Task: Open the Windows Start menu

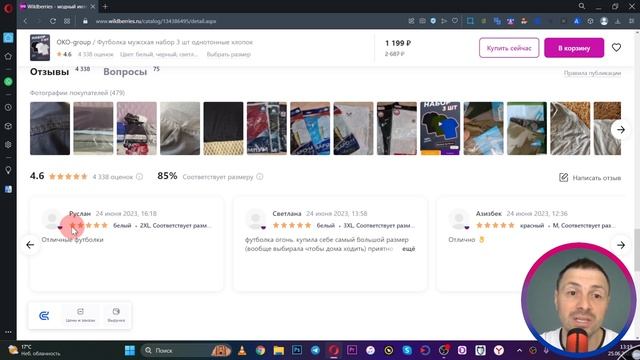Action: click(x=130, y=350)
